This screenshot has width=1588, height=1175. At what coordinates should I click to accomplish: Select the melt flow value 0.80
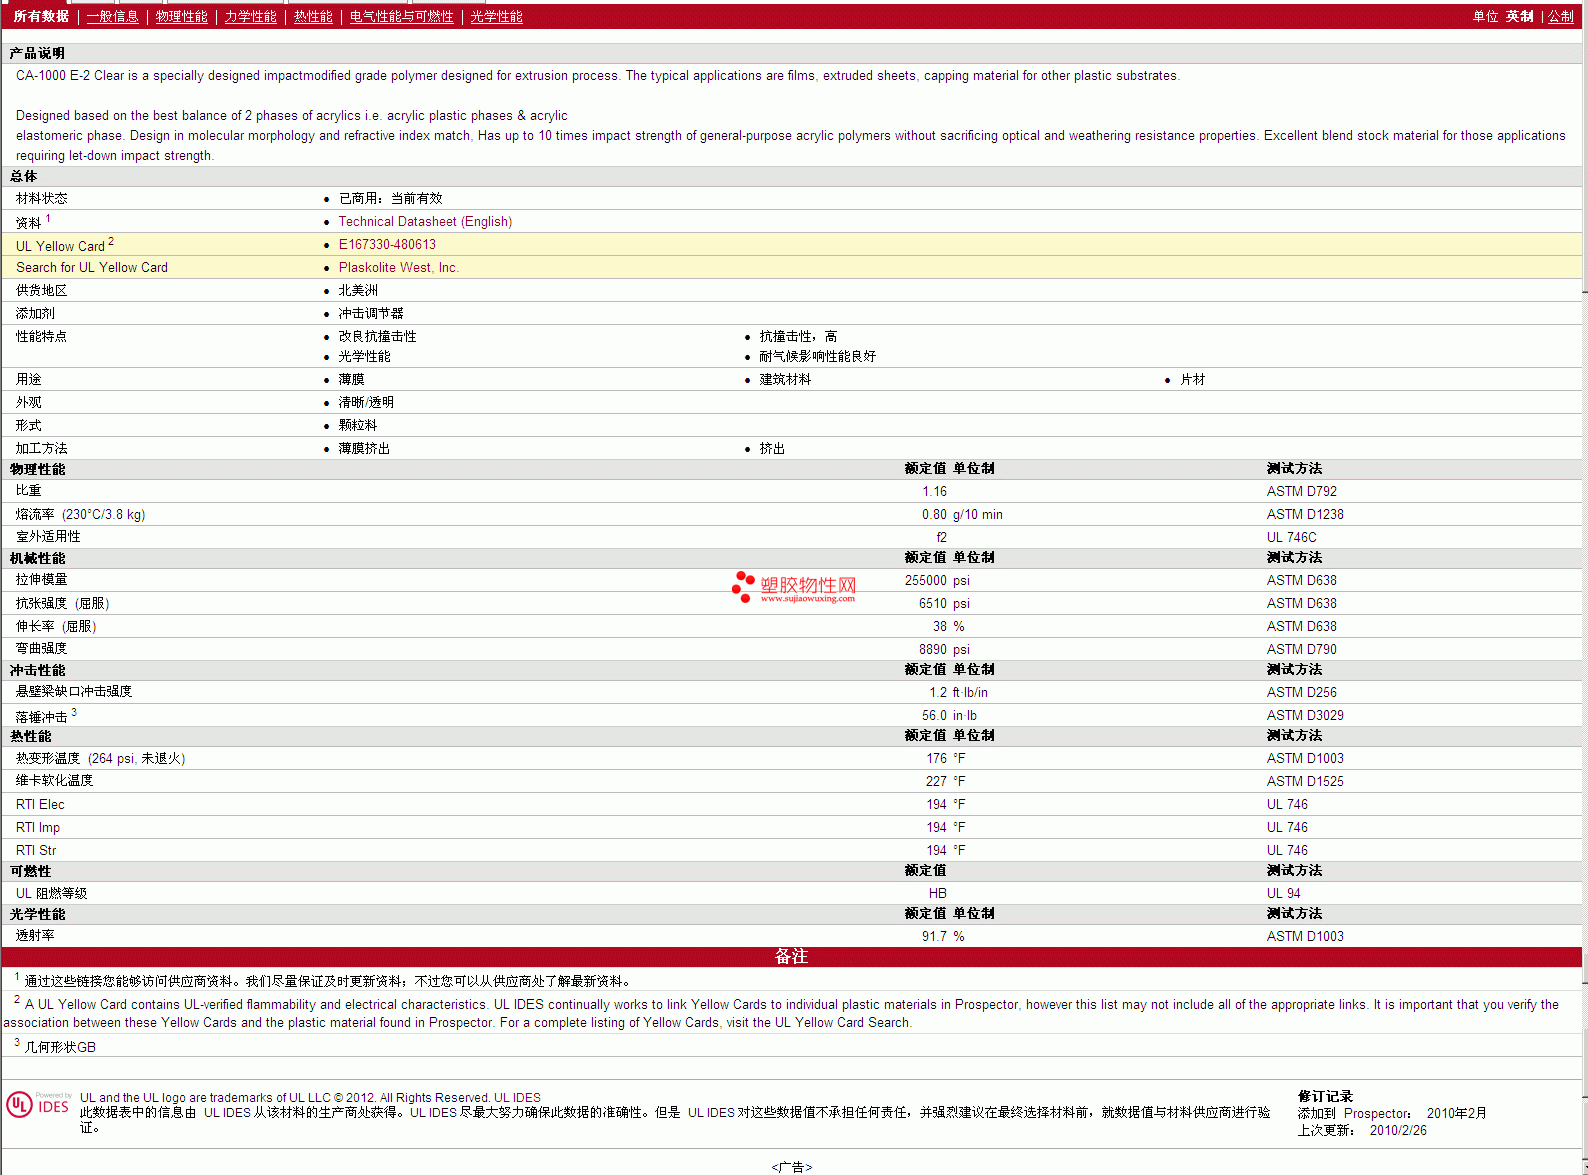934,515
